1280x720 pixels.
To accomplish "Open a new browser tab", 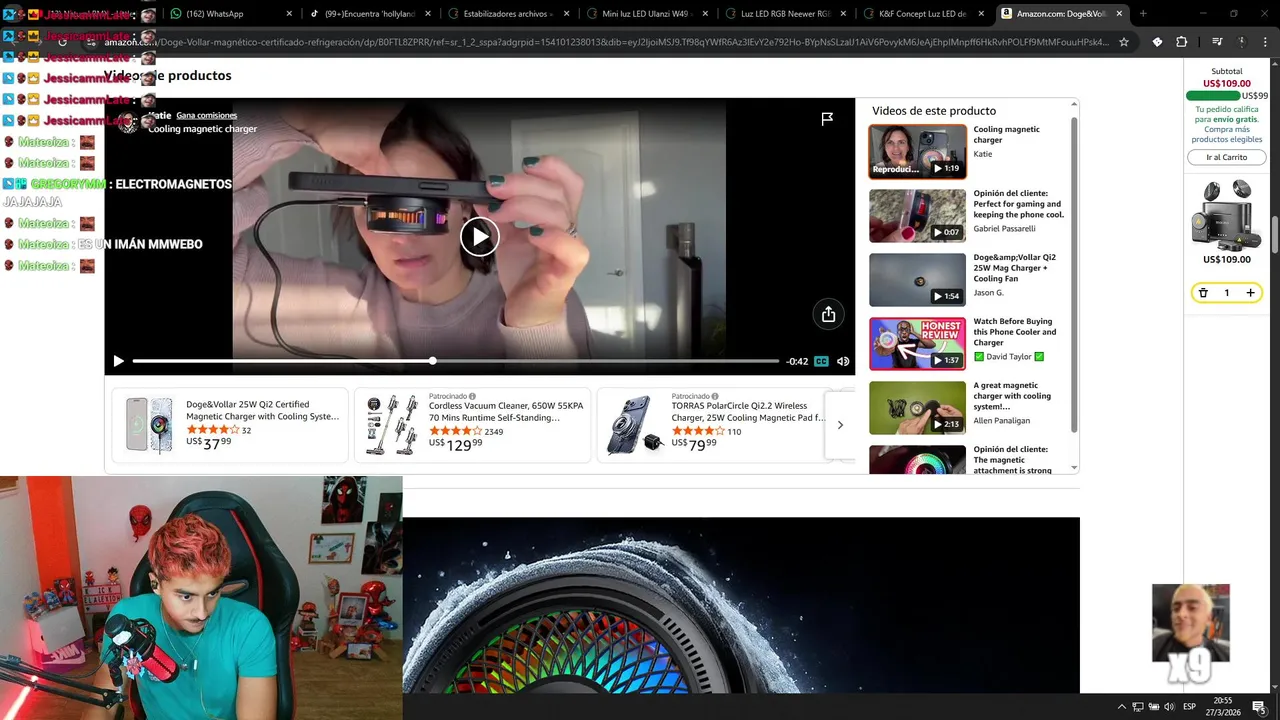I will point(1143,14).
